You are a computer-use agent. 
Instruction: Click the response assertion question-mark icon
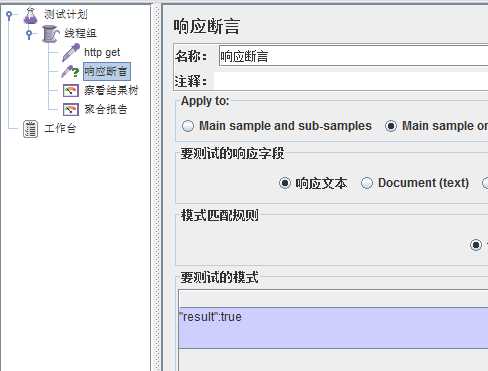71,71
